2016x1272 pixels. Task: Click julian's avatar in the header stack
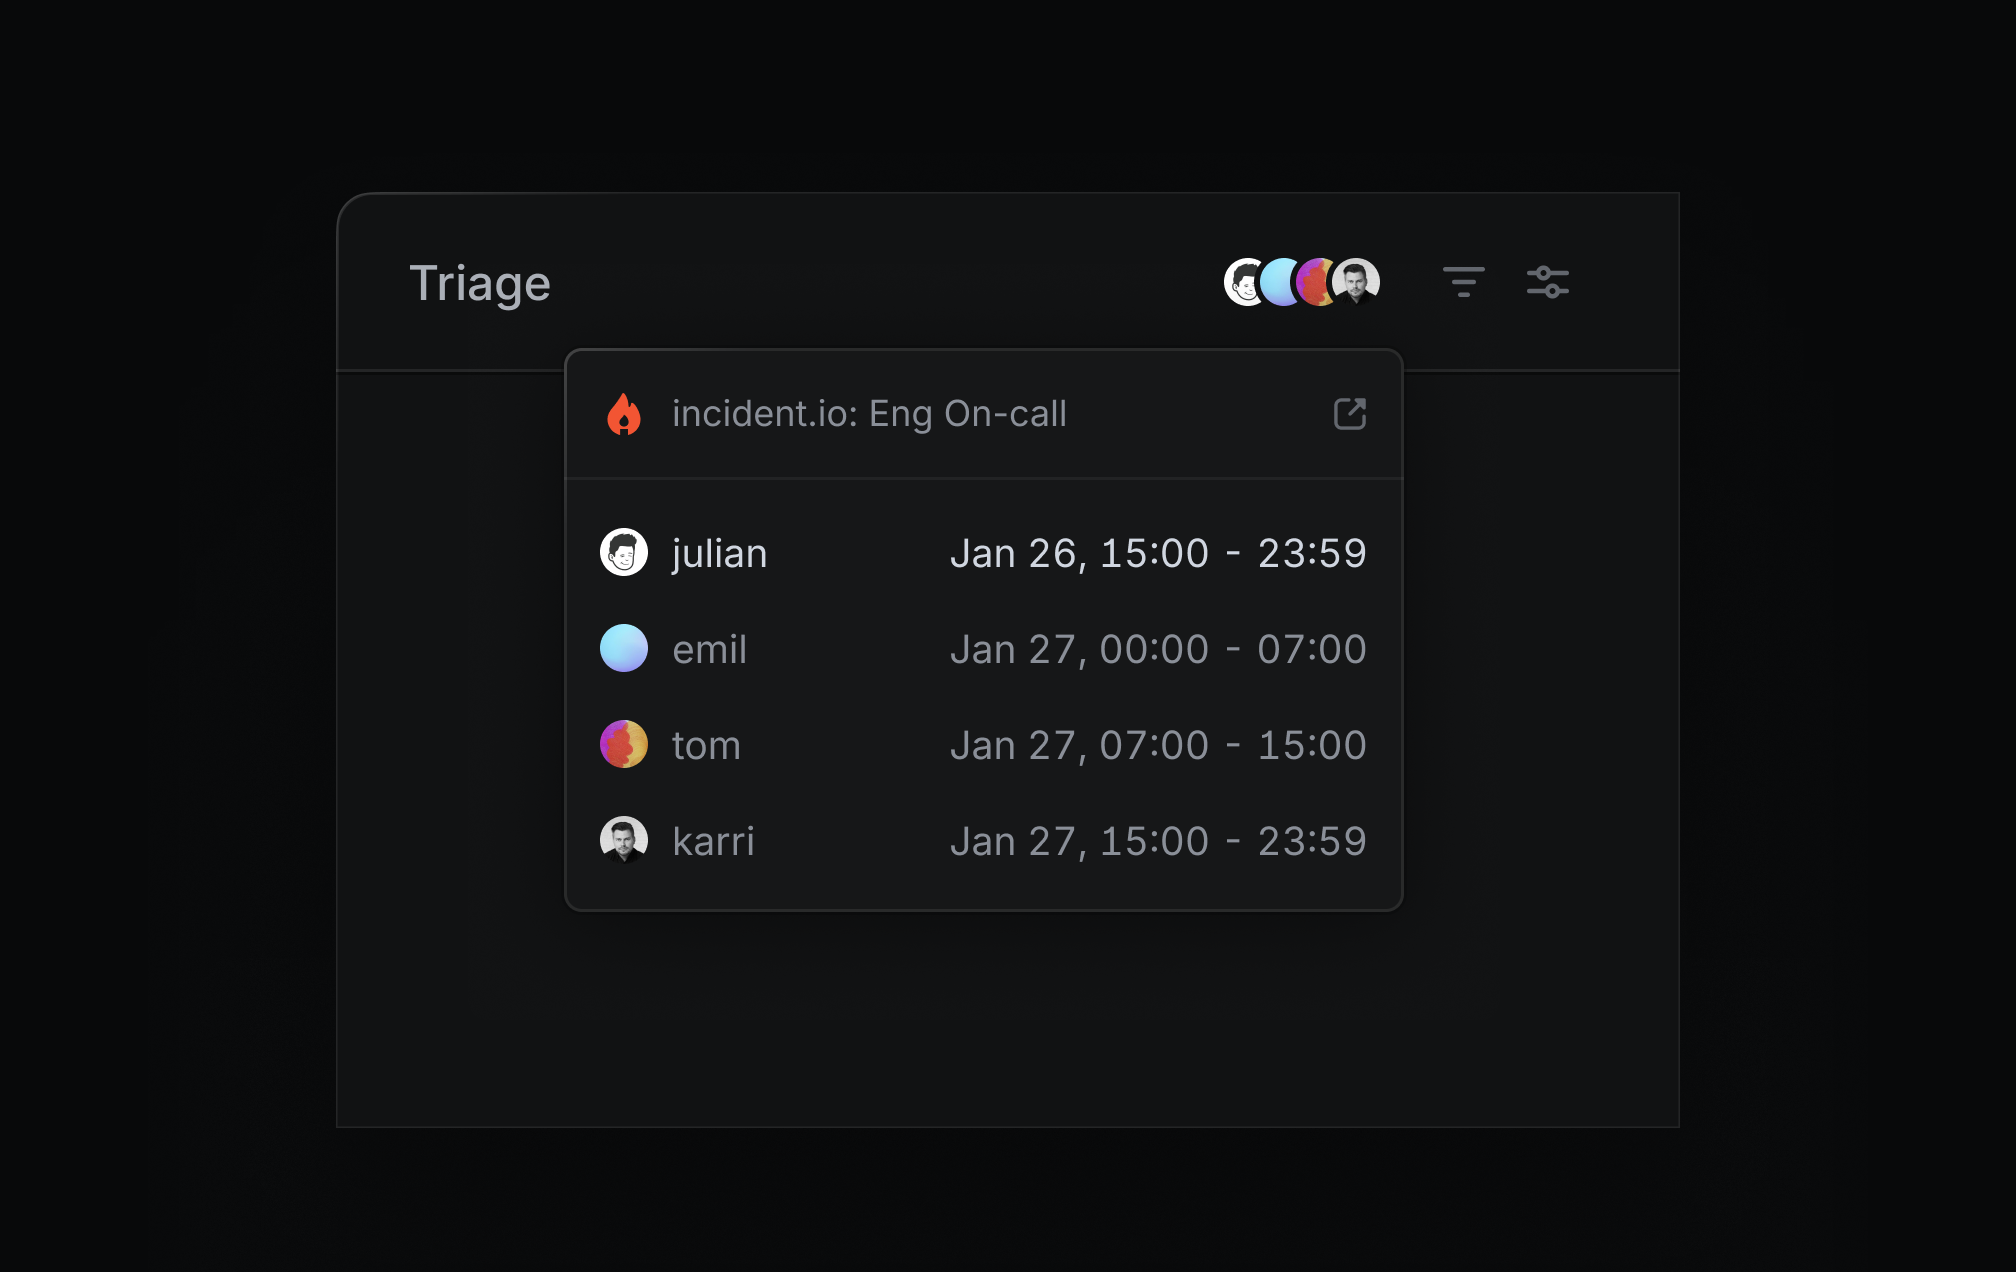click(x=1241, y=282)
